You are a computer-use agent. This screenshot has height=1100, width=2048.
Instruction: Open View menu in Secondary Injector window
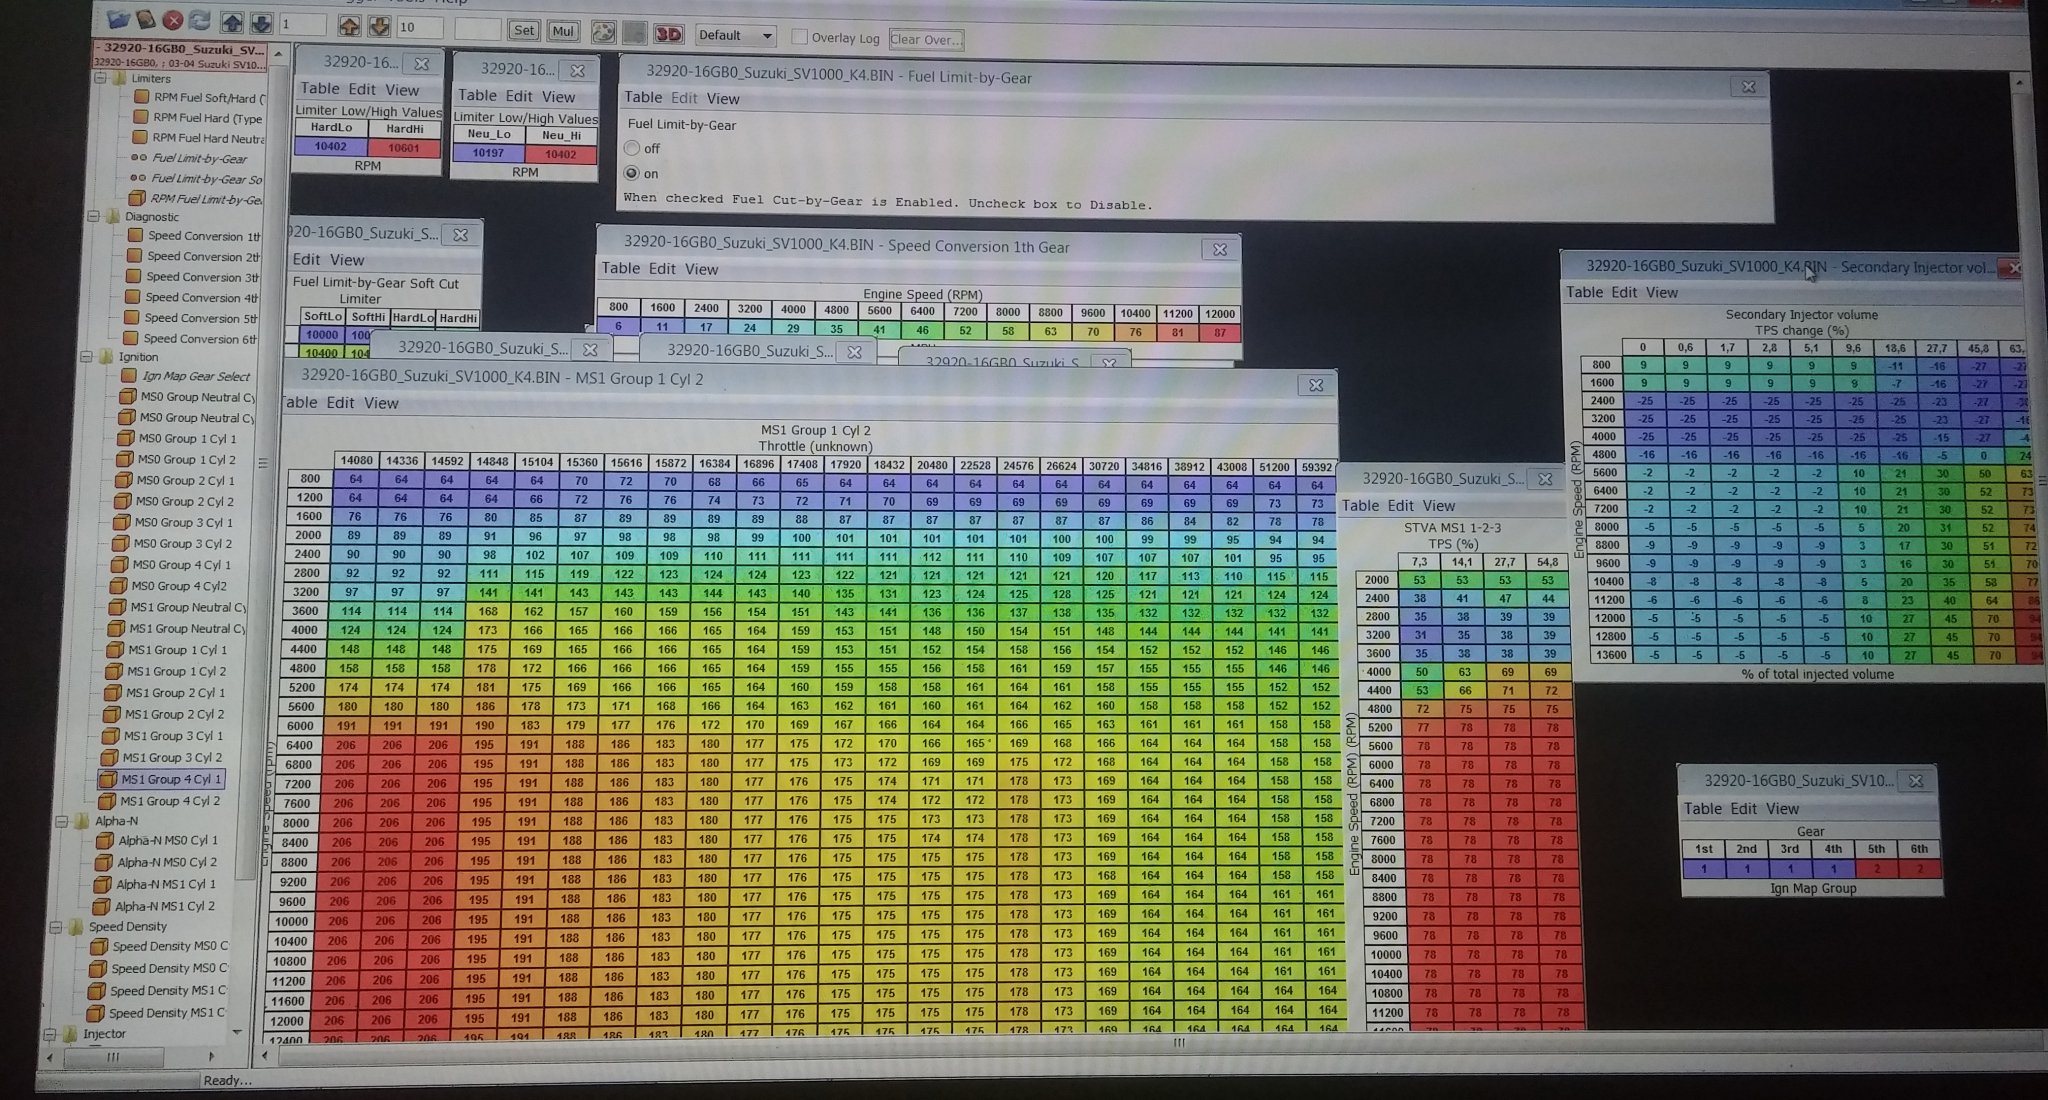(x=1661, y=292)
